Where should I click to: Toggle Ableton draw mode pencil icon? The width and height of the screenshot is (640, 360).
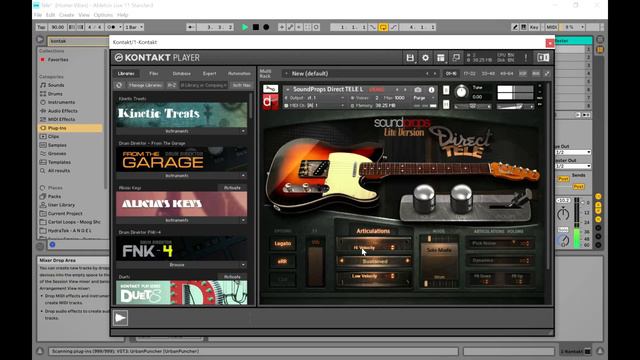(x=515, y=27)
